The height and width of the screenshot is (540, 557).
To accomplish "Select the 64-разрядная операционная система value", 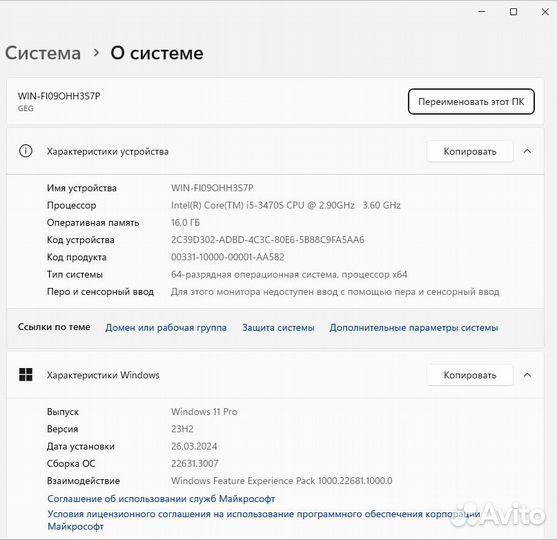I will point(289,275).
